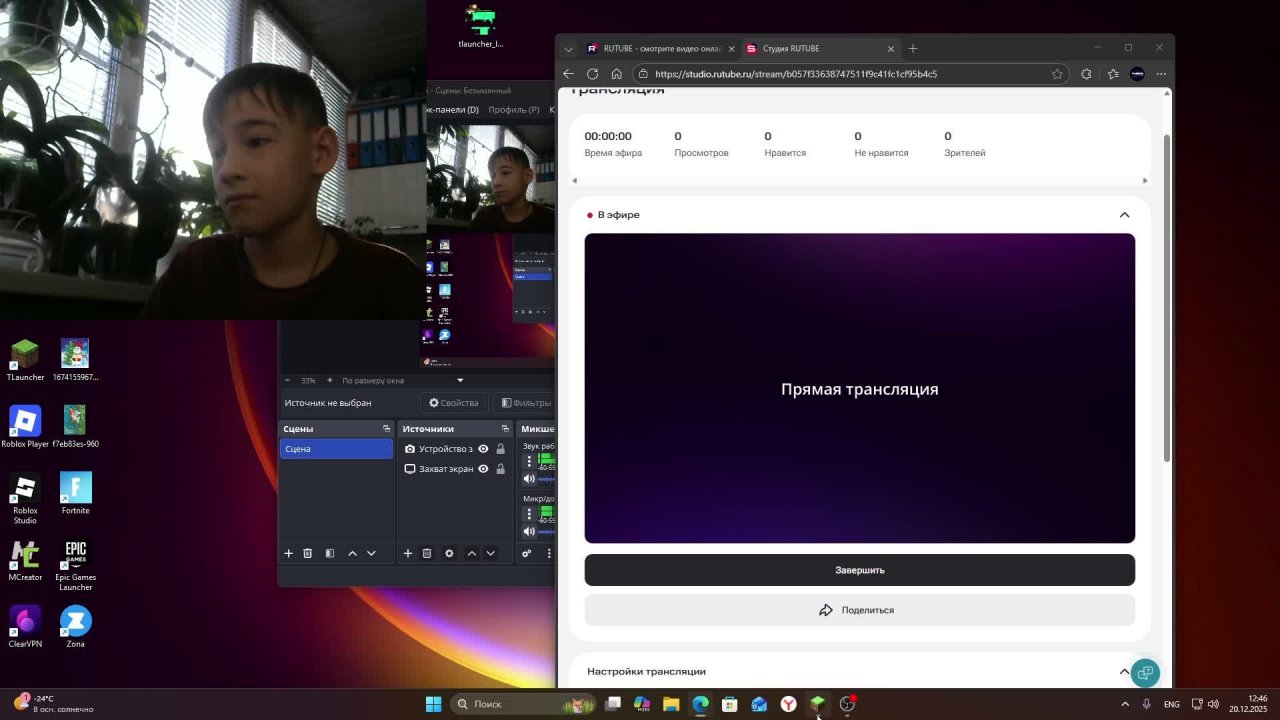
Task: Open the OBS mixer panel options menu
Action: pyautogui.click(x=548, y=553)
